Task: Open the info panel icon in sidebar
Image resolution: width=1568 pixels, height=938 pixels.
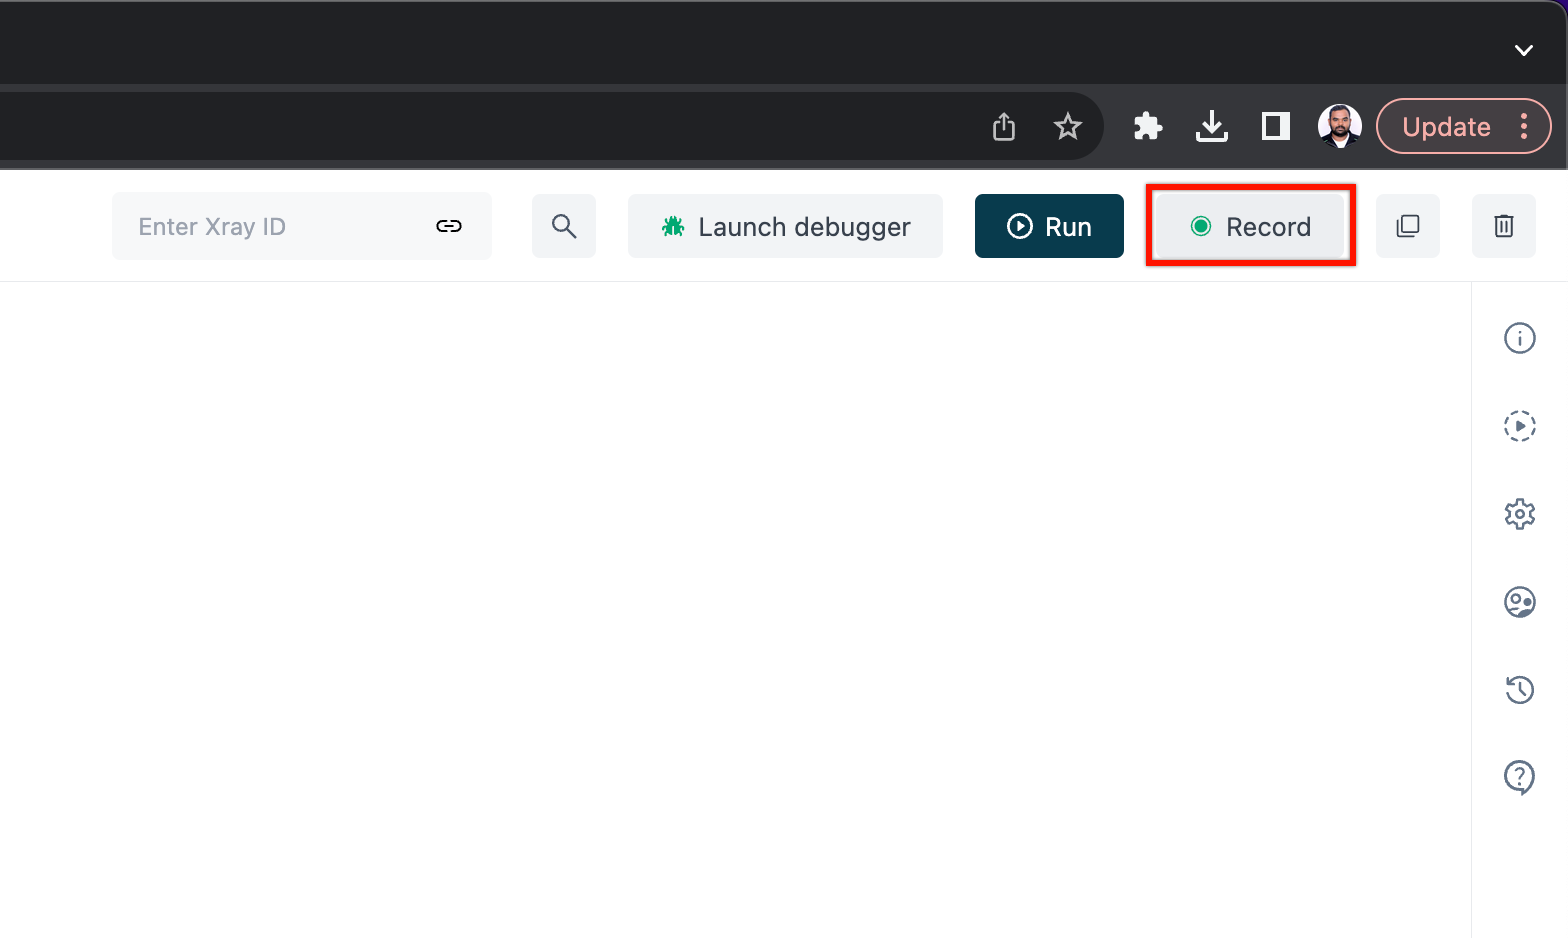Action: click(x=1520, y=338)
